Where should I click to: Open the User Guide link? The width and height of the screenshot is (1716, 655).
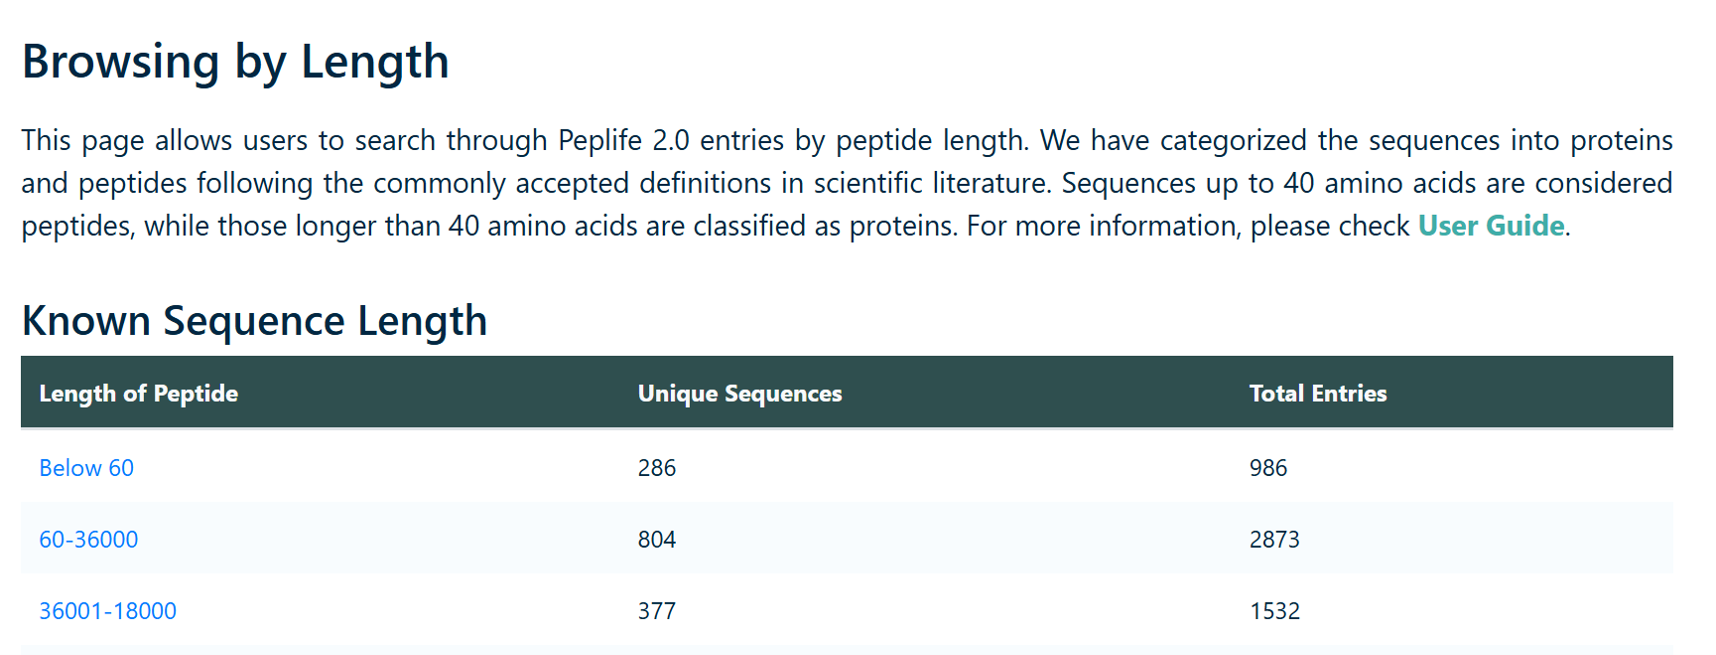(1490, 226)
